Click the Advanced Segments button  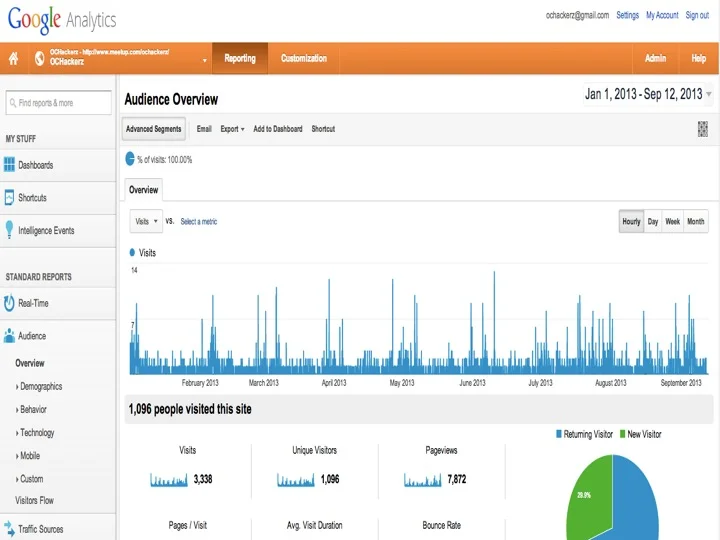pos(153,129)
